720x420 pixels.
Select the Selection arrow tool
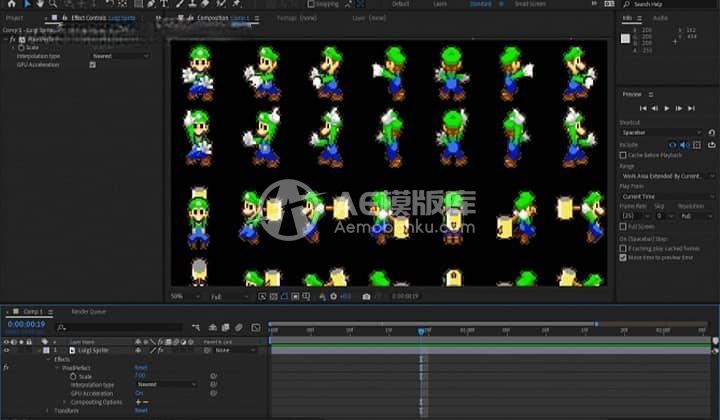tap(26, 4)
